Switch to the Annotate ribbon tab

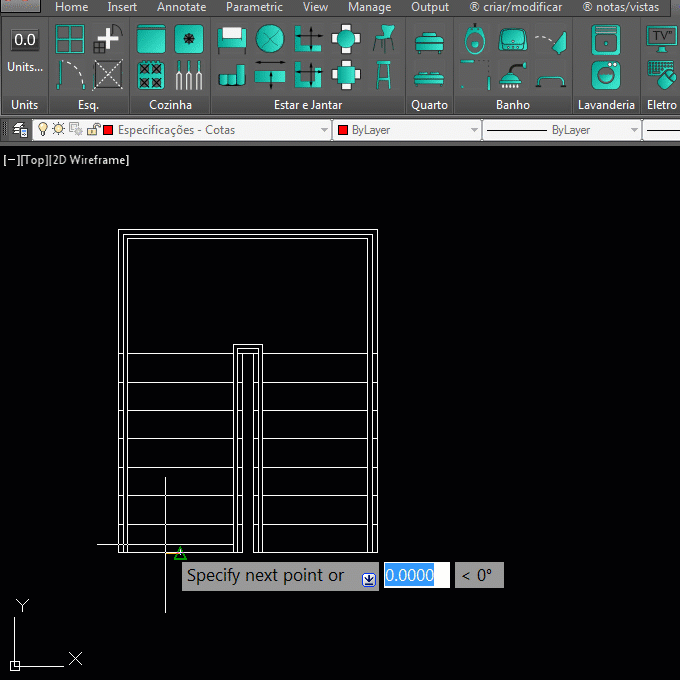coord(181,7)
